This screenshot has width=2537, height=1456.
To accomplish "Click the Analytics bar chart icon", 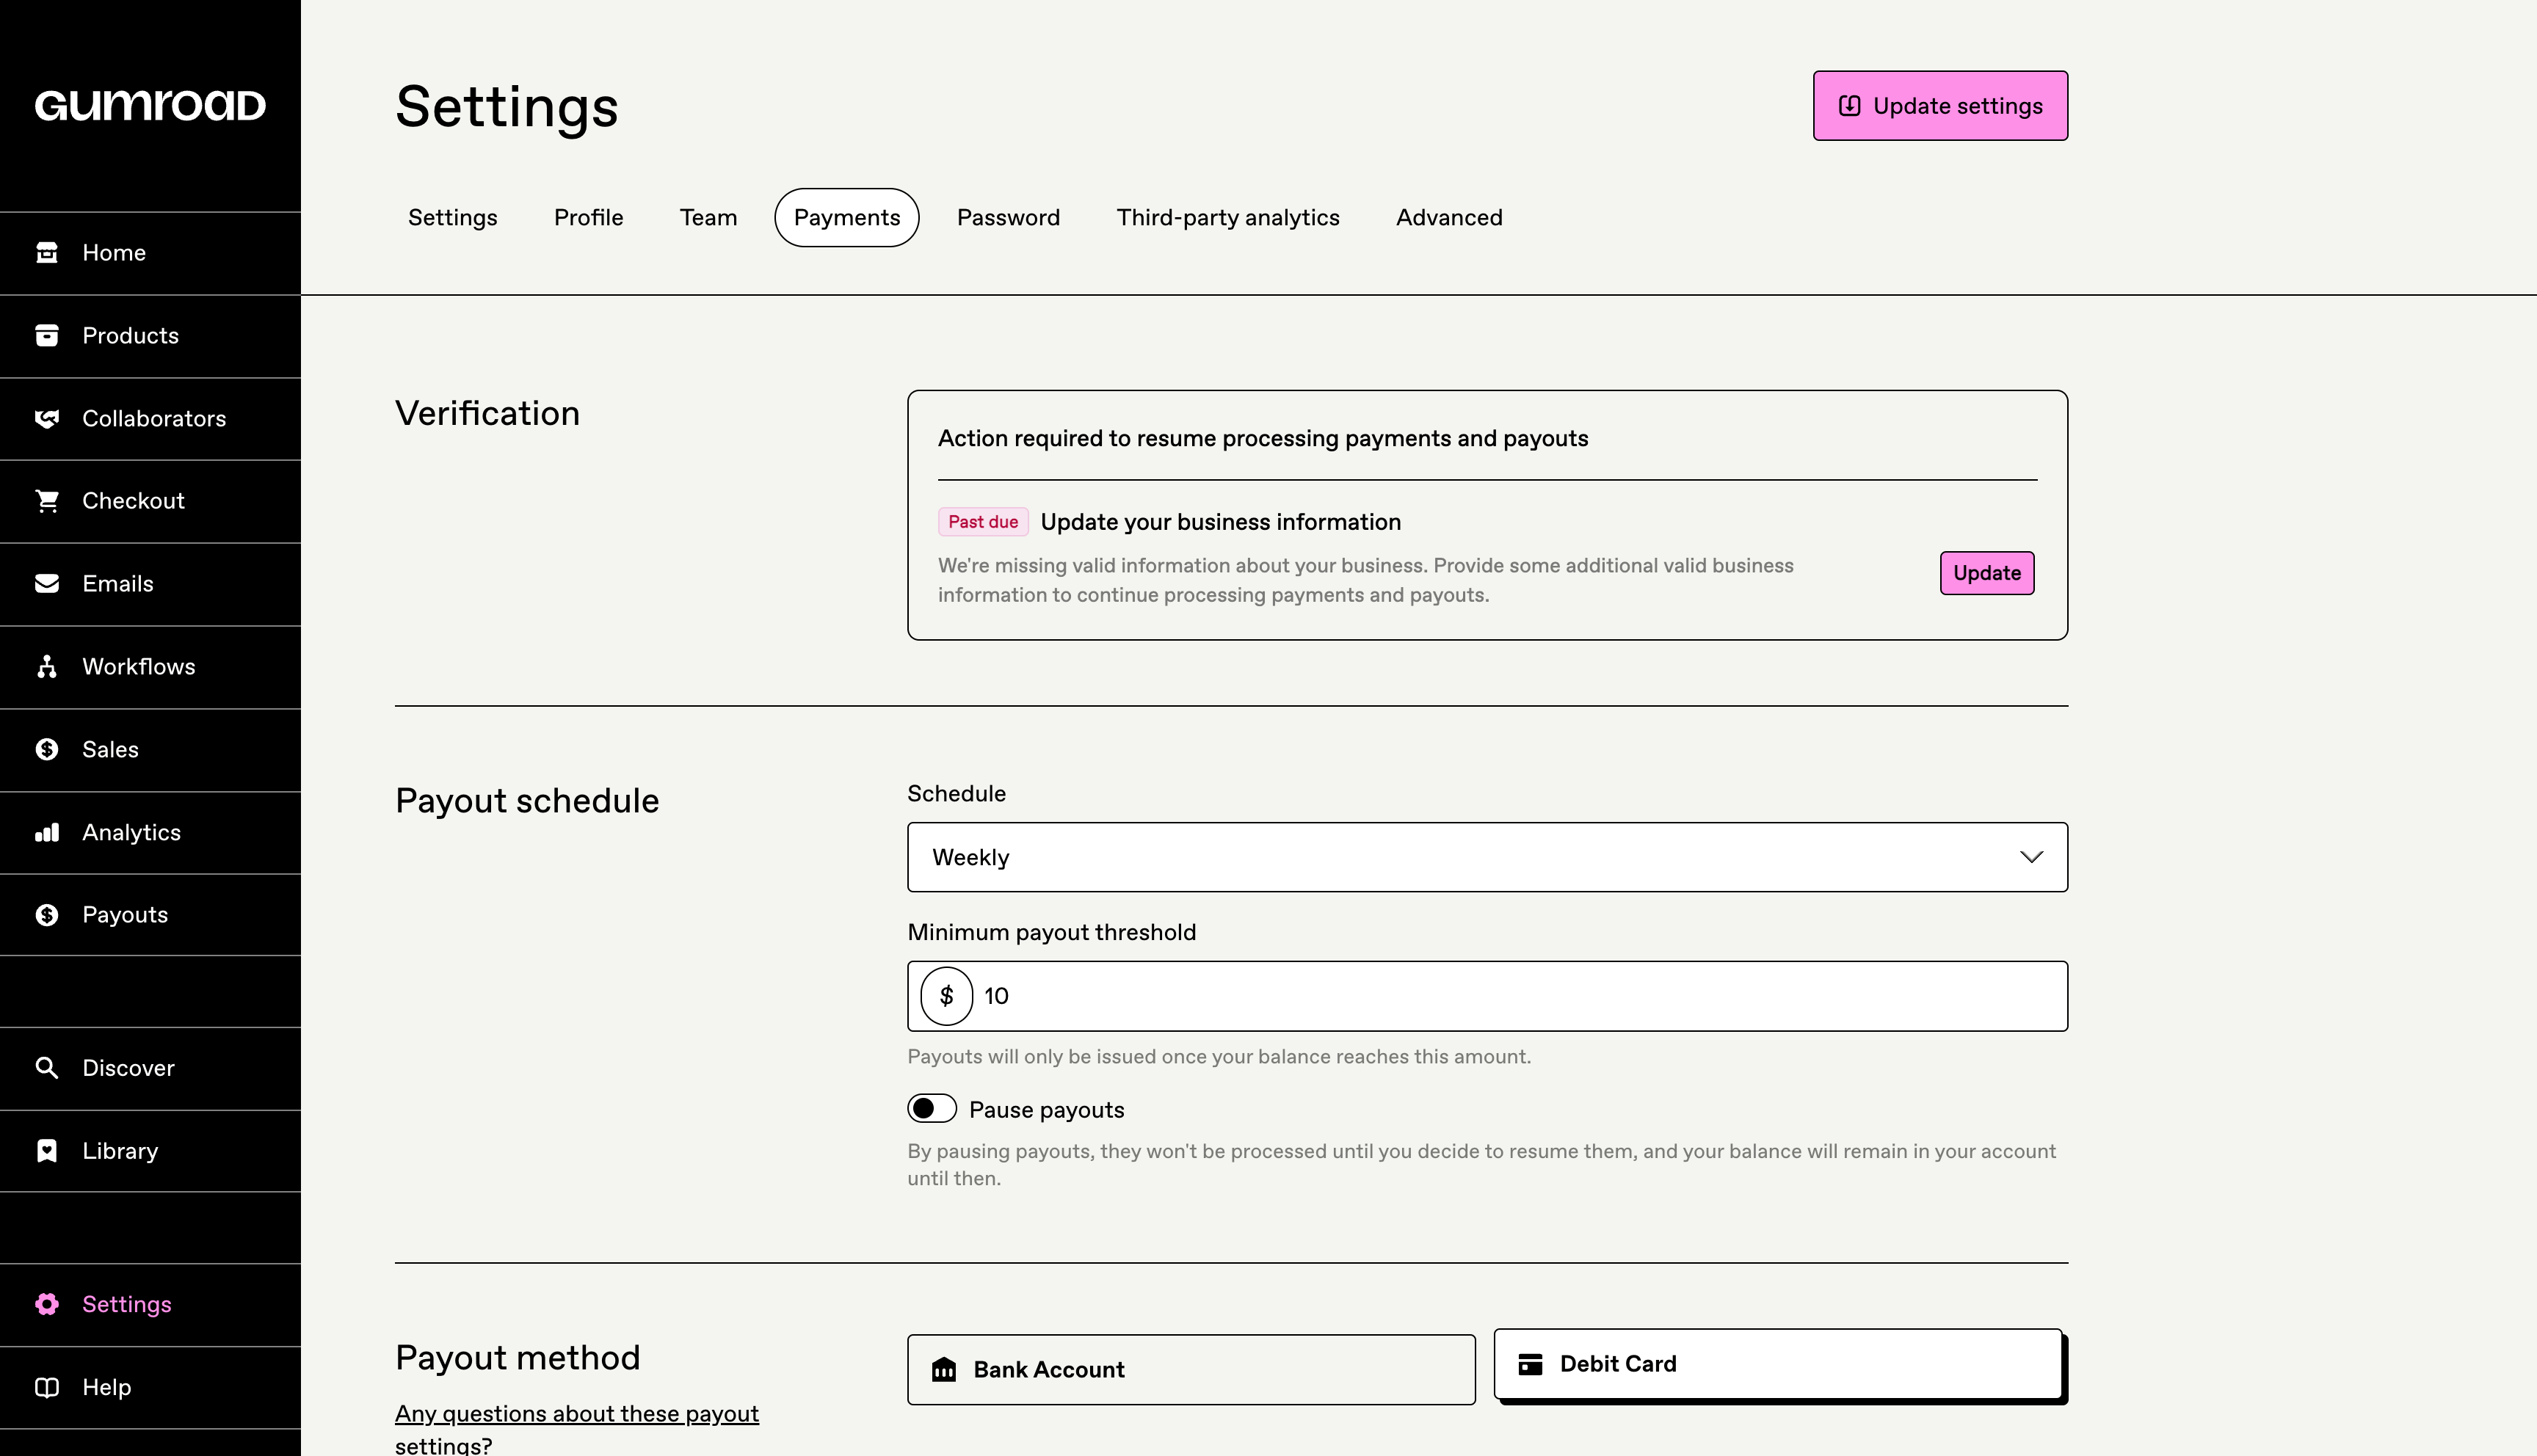I will pyautogui.click(x=47, y=833).
